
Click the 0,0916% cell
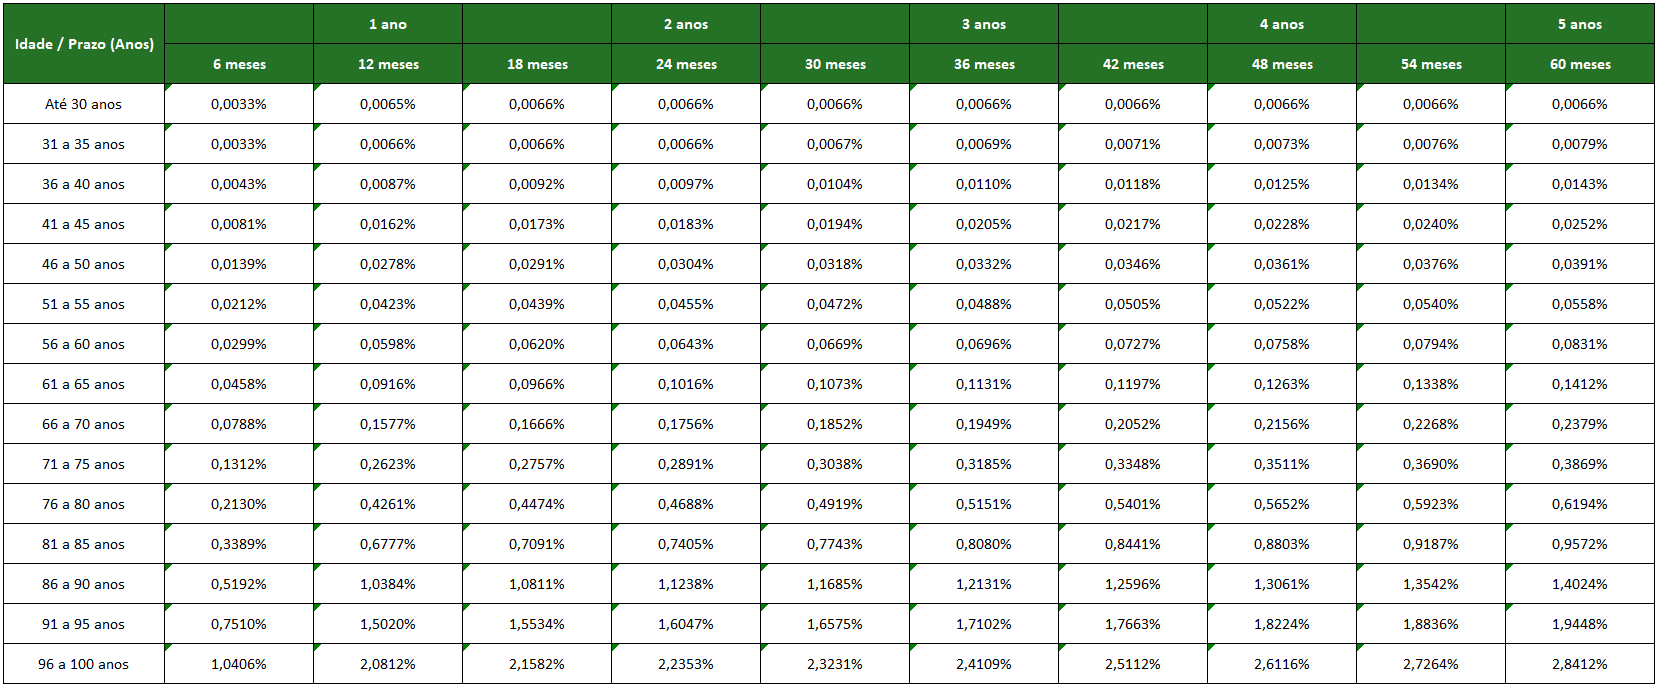(x=388, y=384)
